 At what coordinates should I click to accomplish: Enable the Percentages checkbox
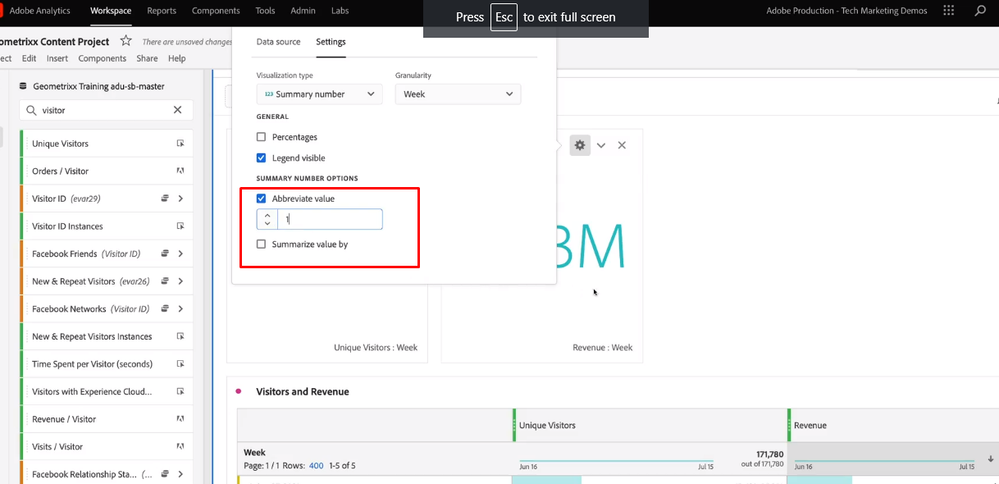pyautogui.click(x=262, y=137)
